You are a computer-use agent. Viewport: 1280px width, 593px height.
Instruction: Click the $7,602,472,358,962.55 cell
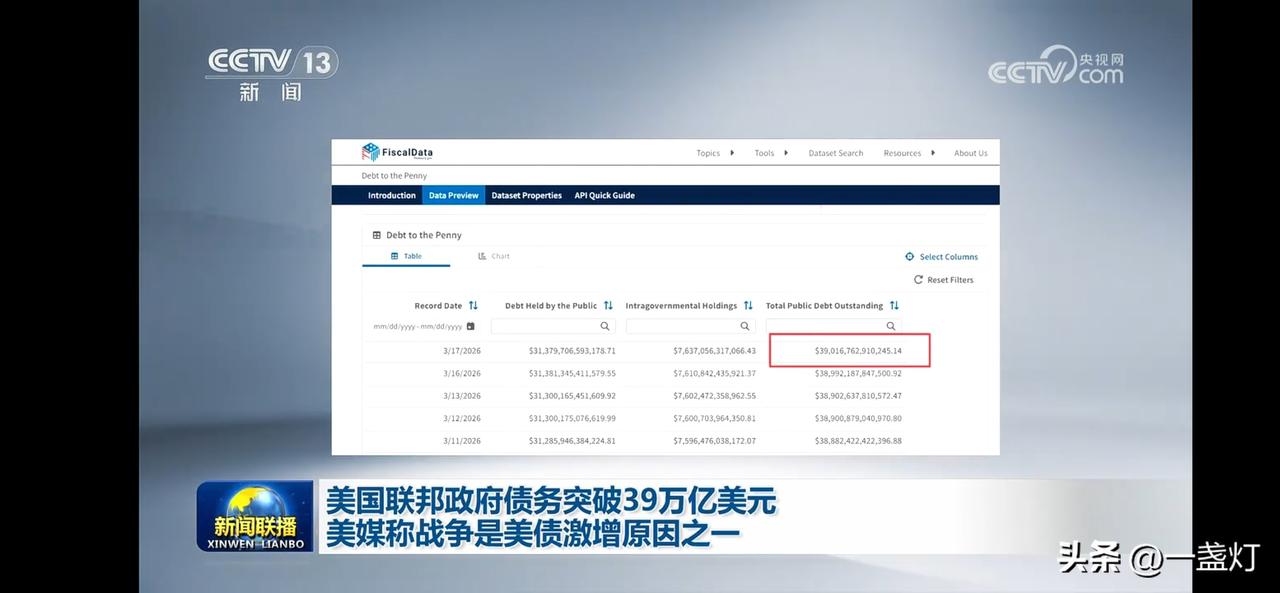click(715, 396)
